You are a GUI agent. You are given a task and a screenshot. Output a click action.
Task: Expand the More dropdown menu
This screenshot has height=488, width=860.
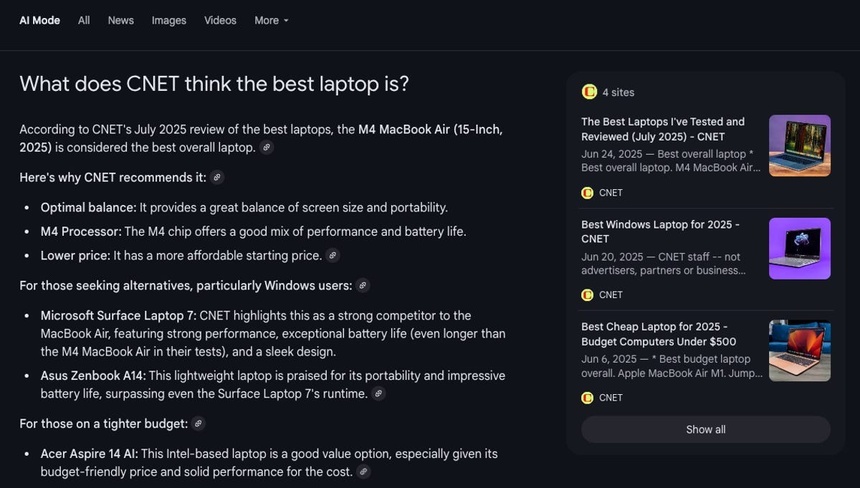[271, 20]
